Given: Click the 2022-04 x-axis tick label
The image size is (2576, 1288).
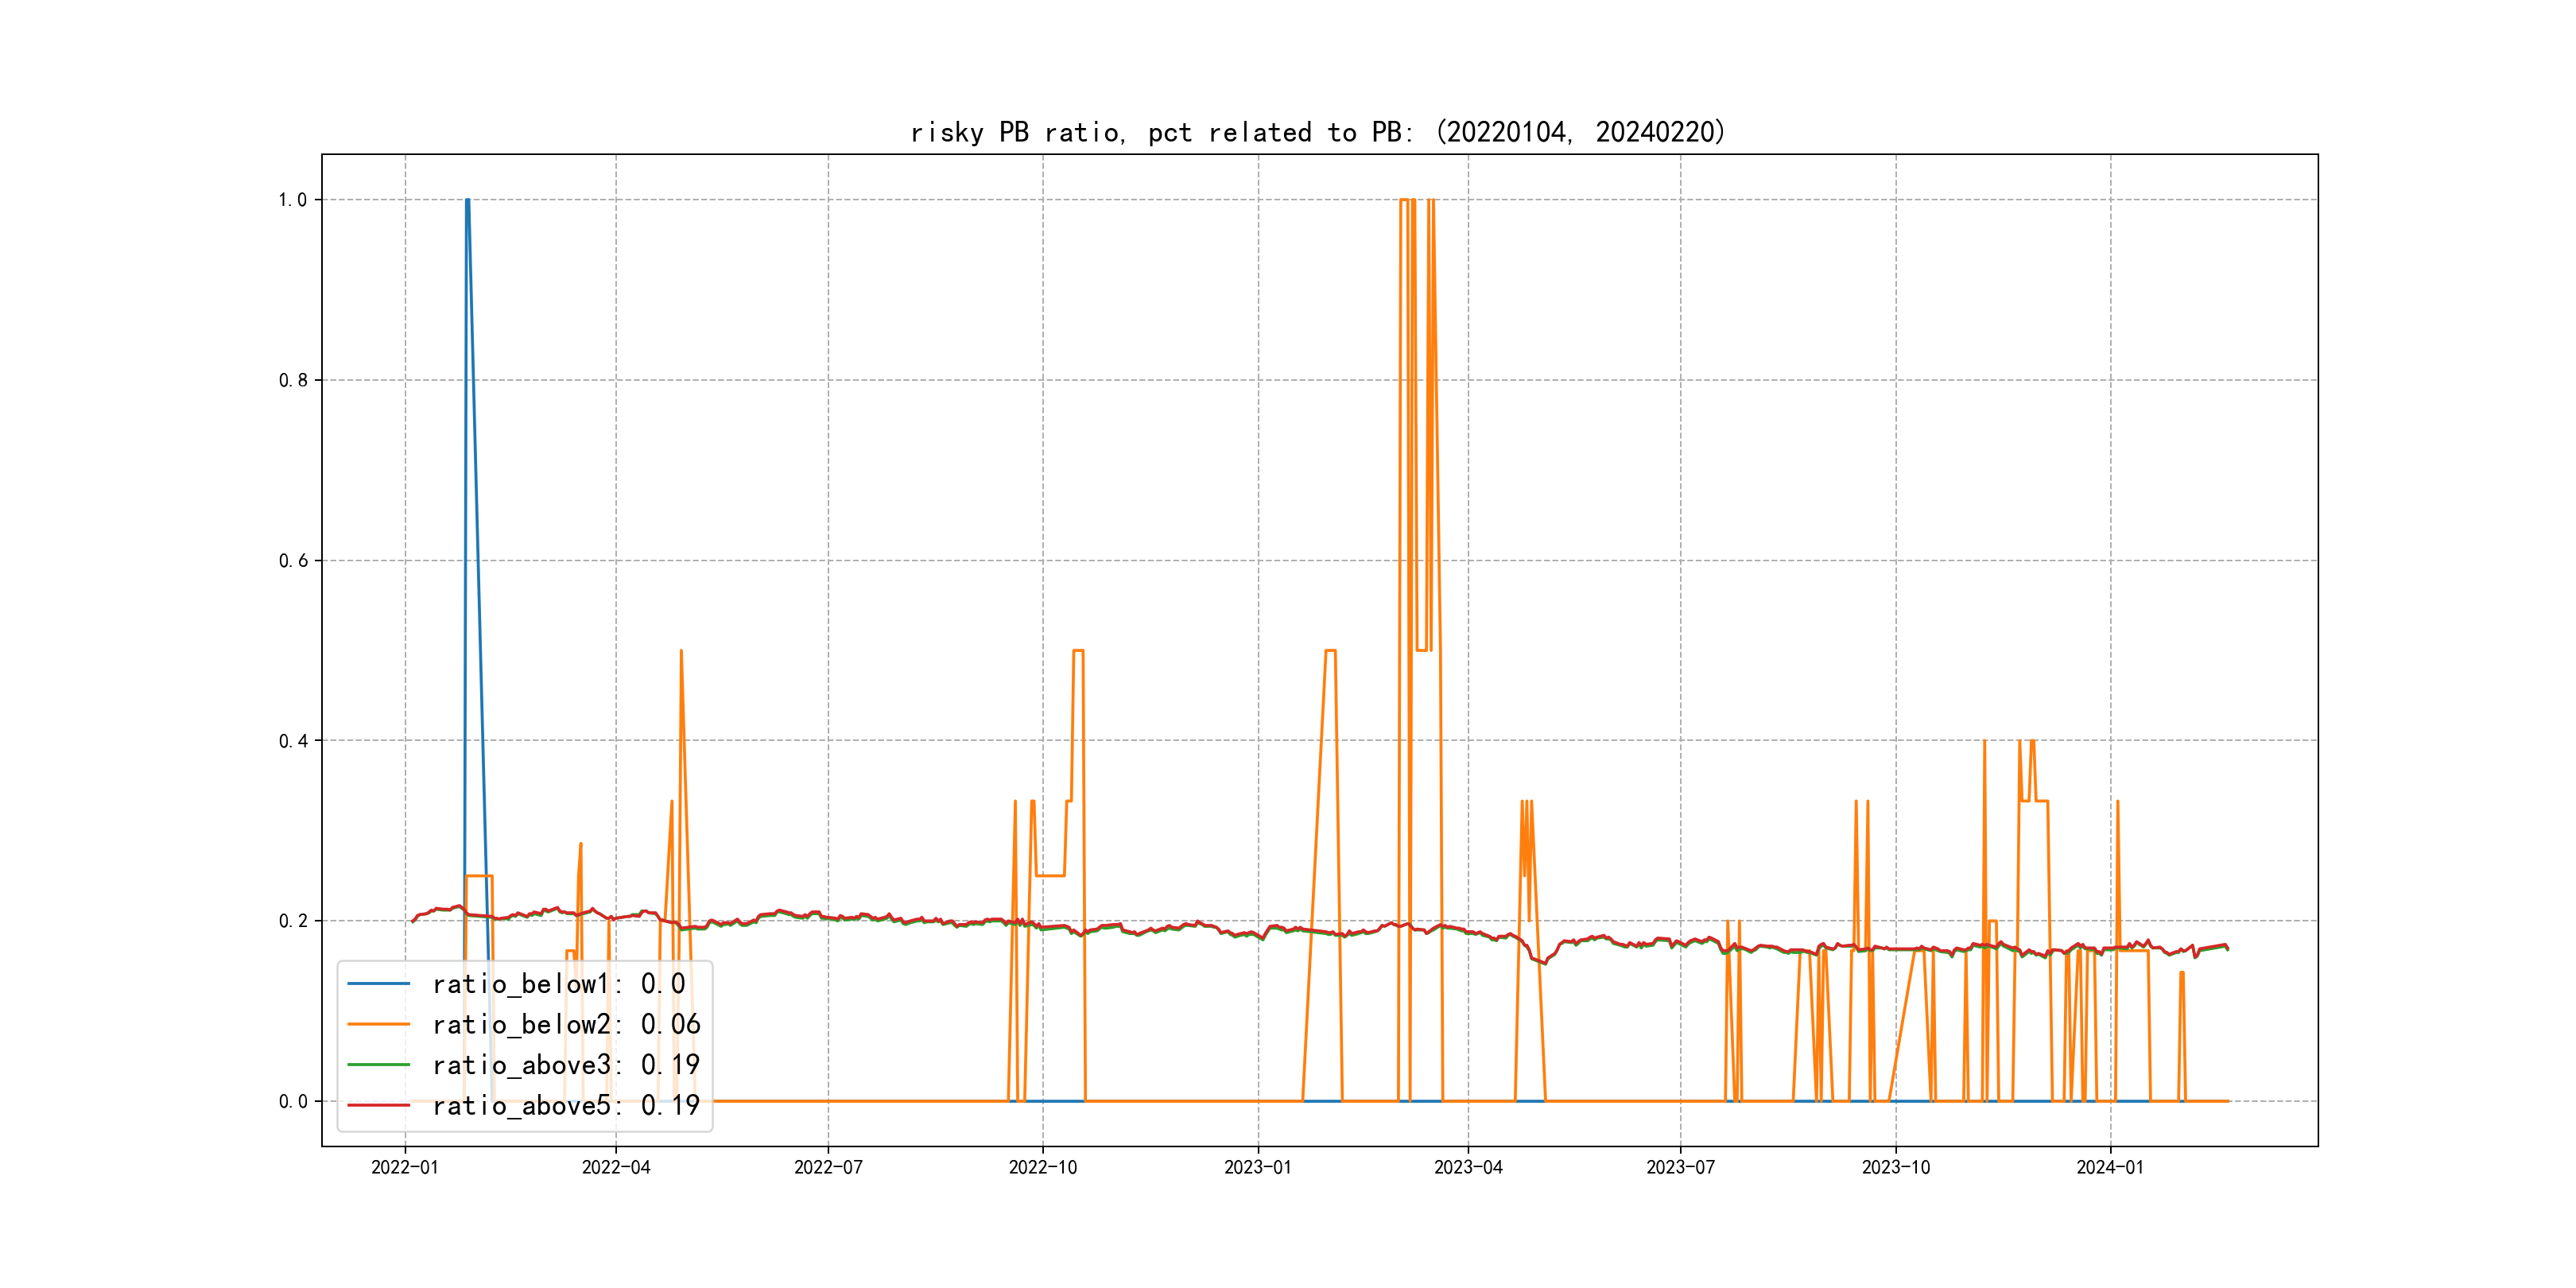Looking at the screenshot, I should (x=616, y=1167).
